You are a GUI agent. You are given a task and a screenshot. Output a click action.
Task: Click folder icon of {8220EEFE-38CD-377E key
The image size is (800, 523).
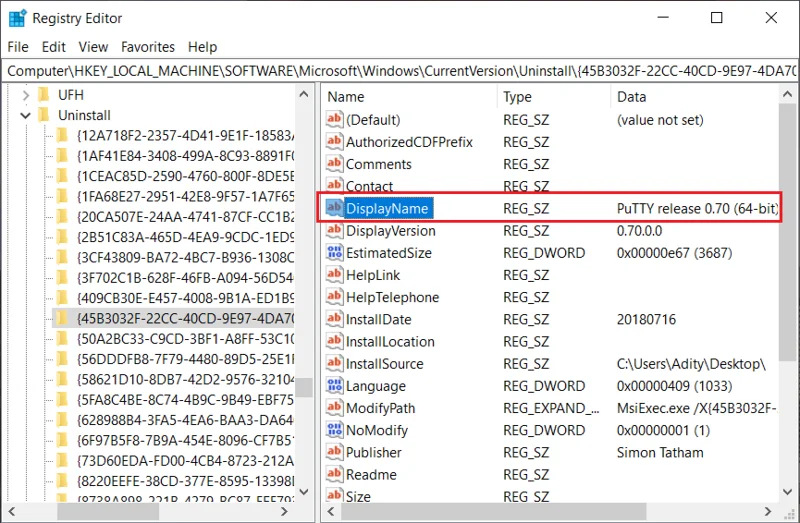tap(62, 481)
